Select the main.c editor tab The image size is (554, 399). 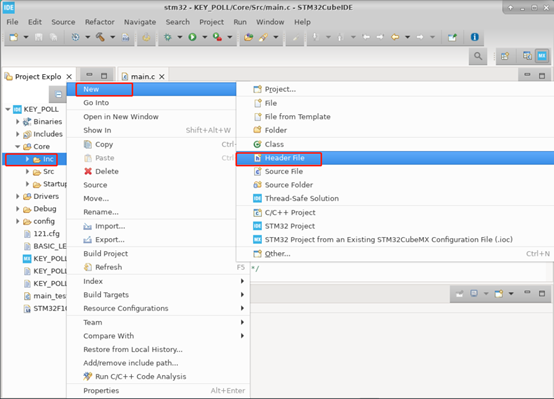[x=143, y=77]
